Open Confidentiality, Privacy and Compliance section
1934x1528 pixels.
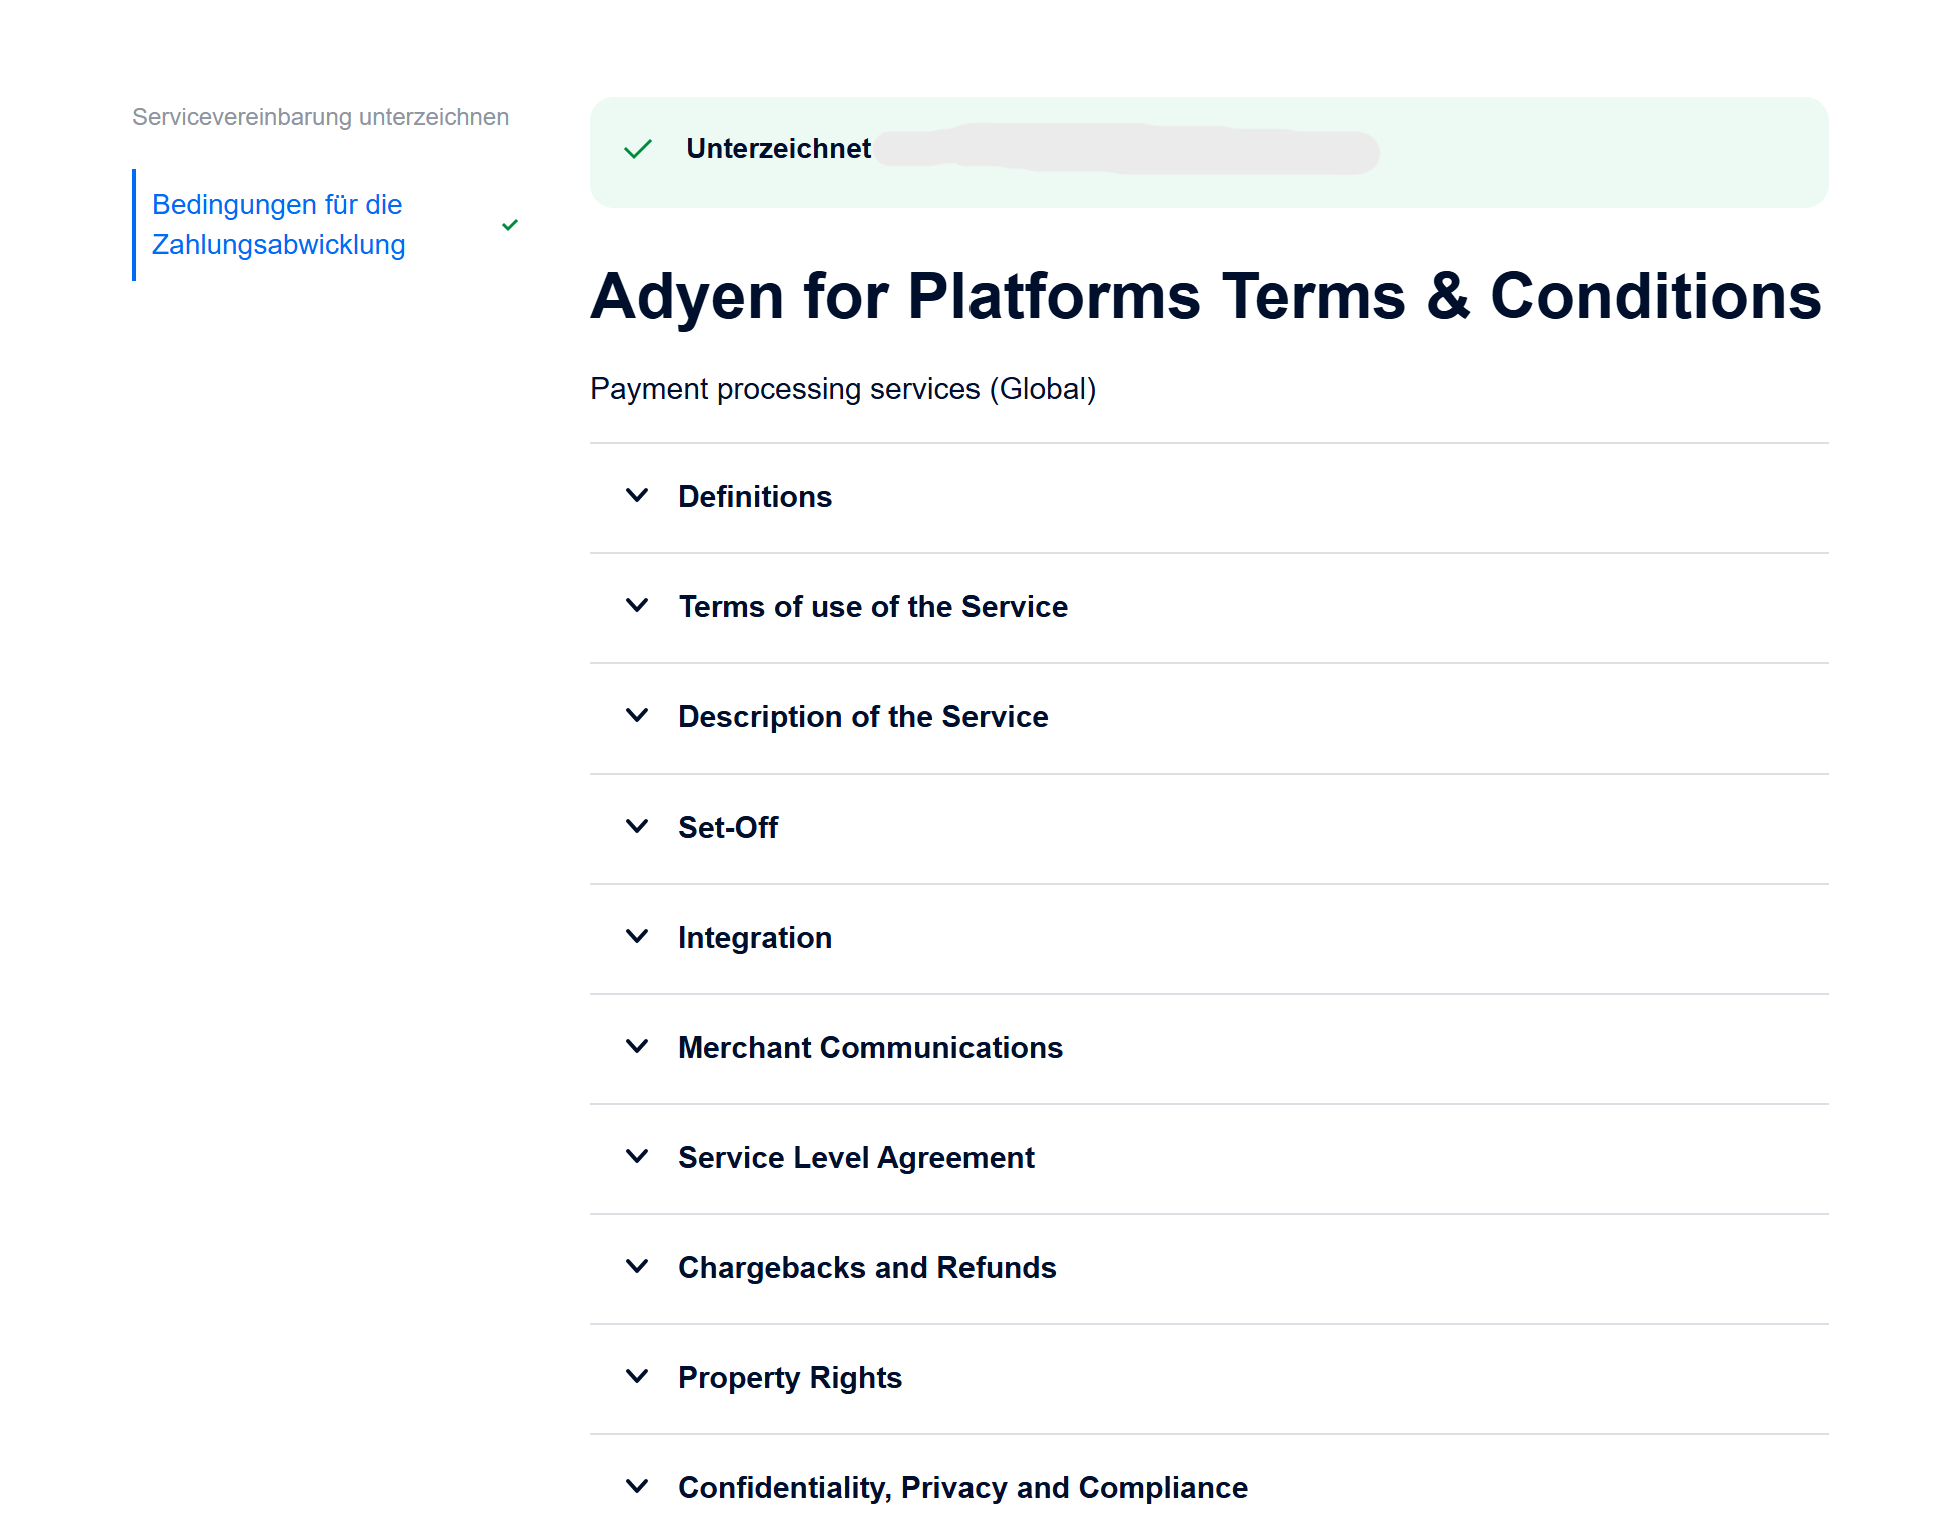click(x=962, y=1488)
